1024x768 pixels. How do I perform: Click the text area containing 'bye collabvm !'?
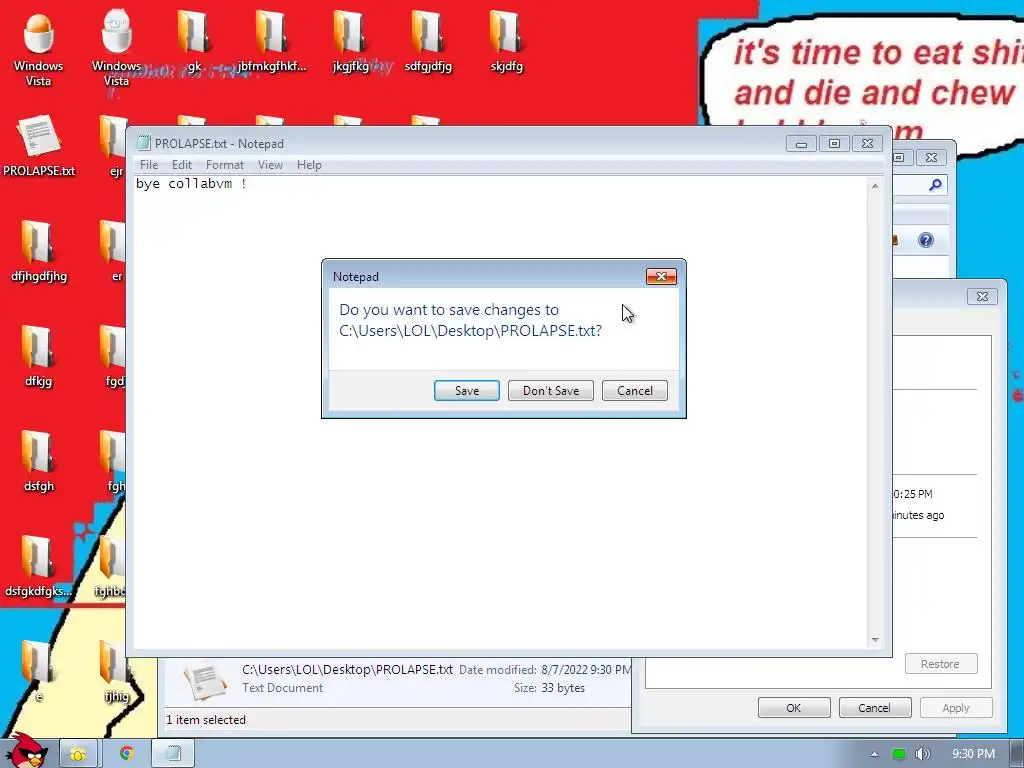point(500,413)
